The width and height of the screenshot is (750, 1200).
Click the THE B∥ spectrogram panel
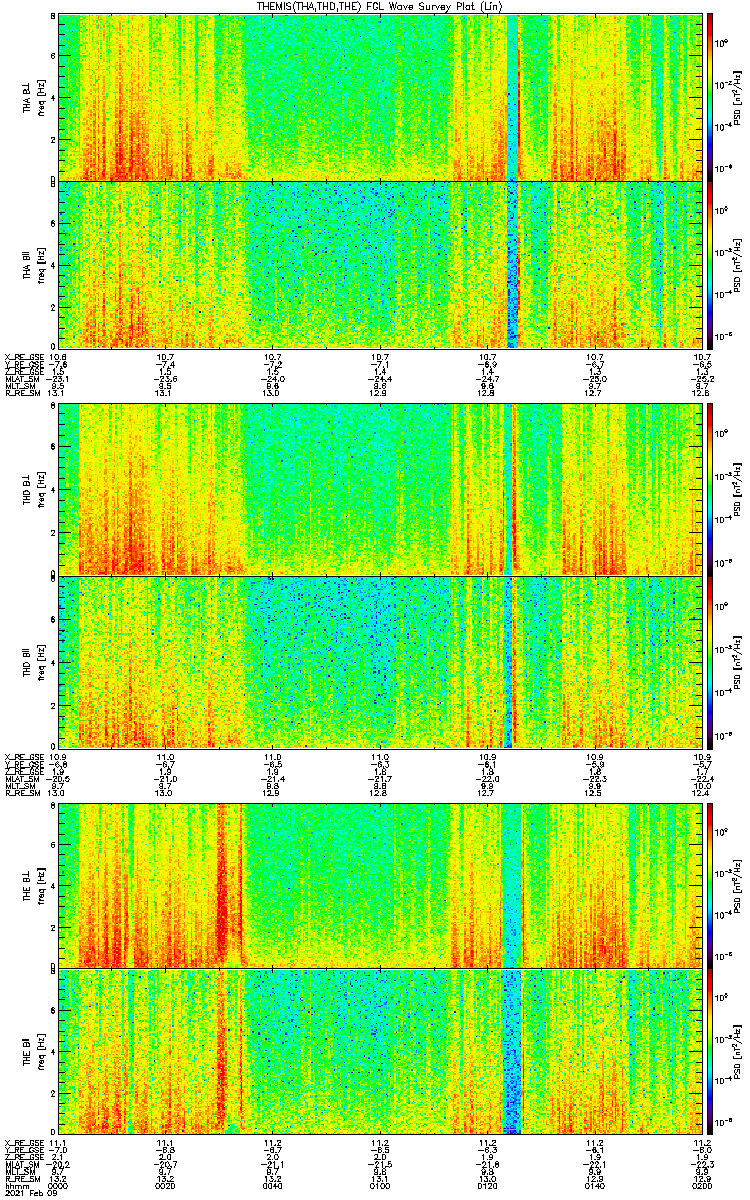pos(380,1052)
